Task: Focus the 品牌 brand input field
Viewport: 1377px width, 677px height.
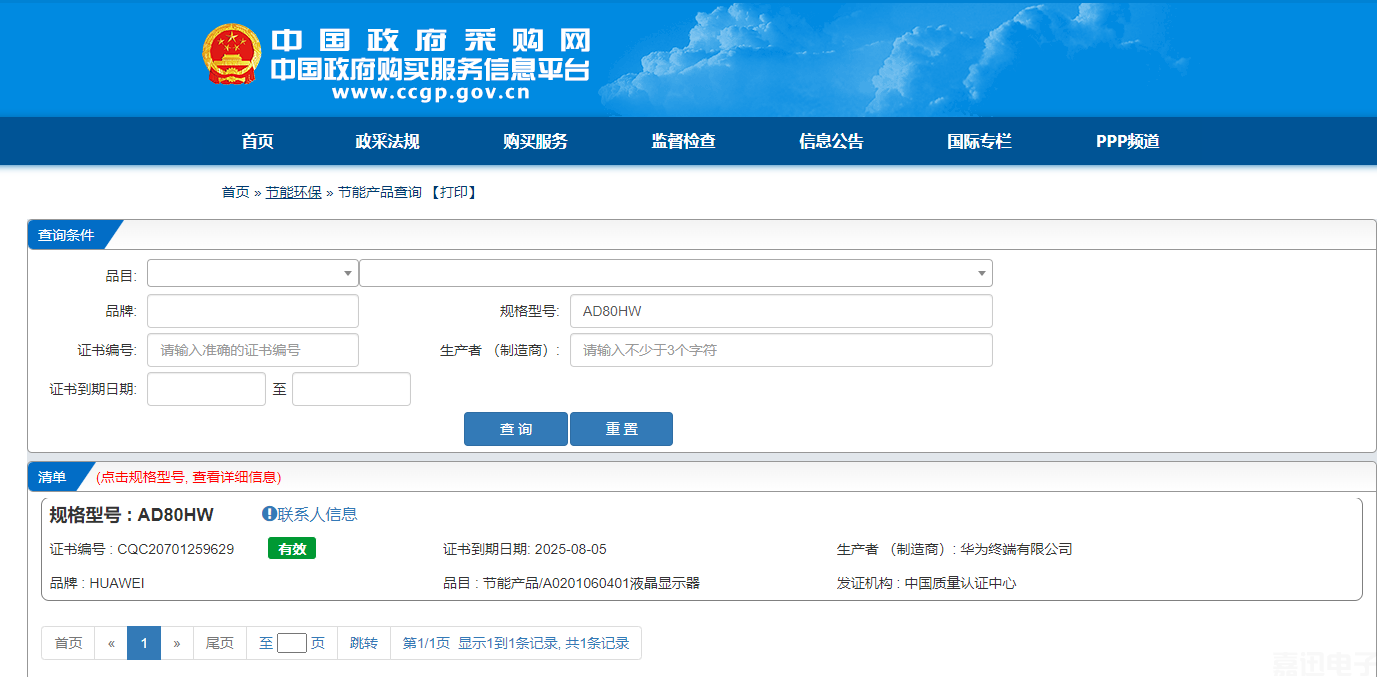Action: click(x=252, y=311)
